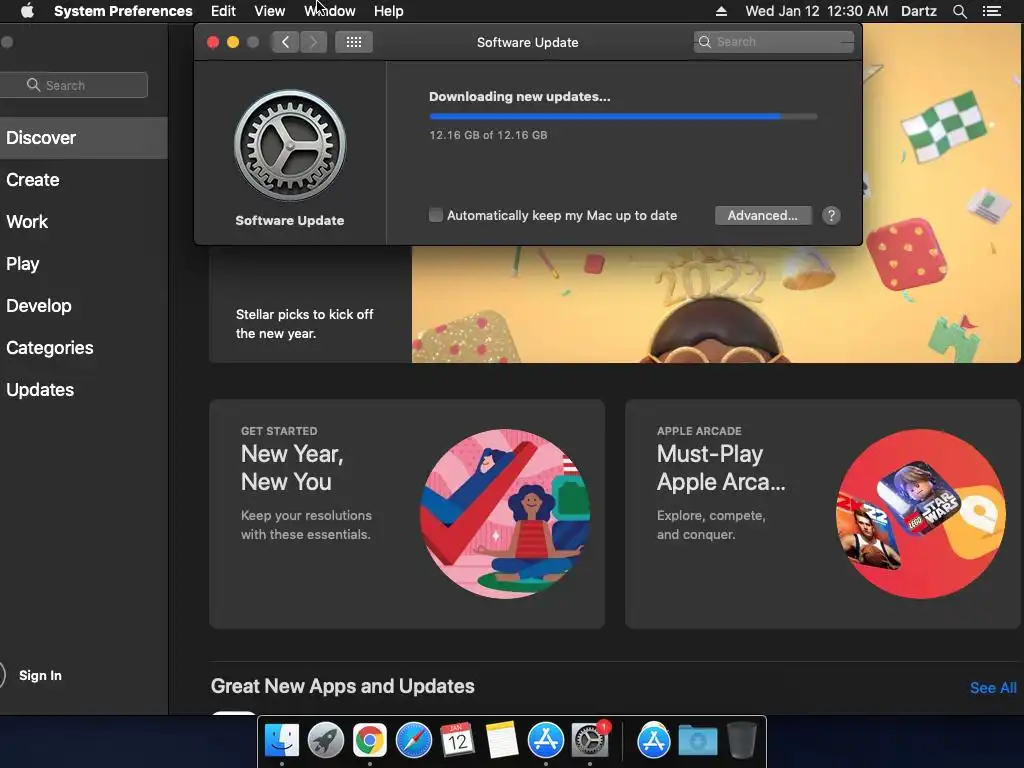Open the Edit menu
Viewport: 1024px width, 768px height.
[x=223, y=11]
